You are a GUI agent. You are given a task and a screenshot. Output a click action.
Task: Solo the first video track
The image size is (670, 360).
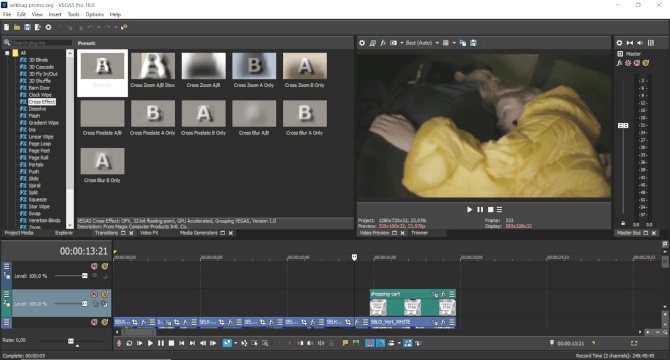click(105, 266)
